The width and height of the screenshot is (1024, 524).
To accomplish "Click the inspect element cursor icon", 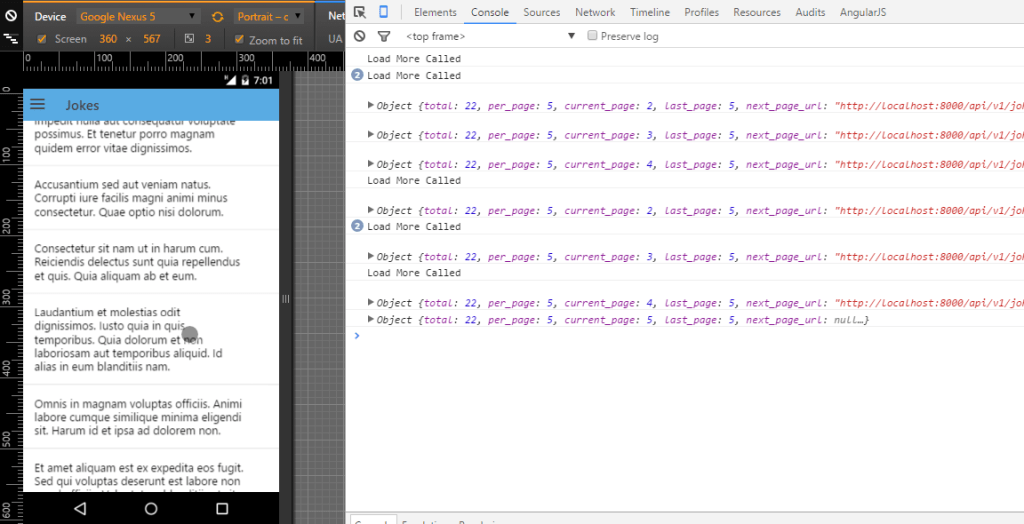I will coord(360,12).
